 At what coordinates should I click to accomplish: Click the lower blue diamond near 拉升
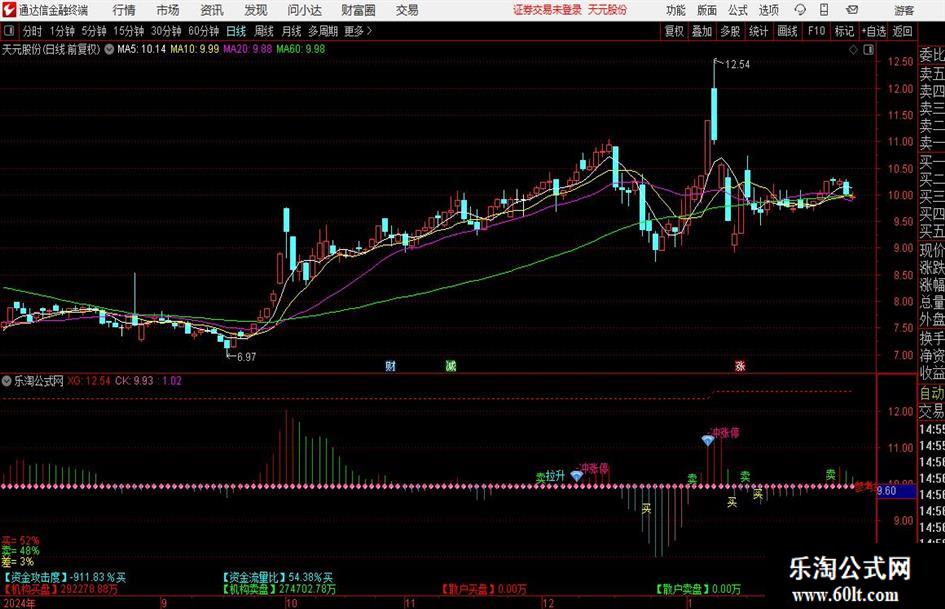(576, 476)
